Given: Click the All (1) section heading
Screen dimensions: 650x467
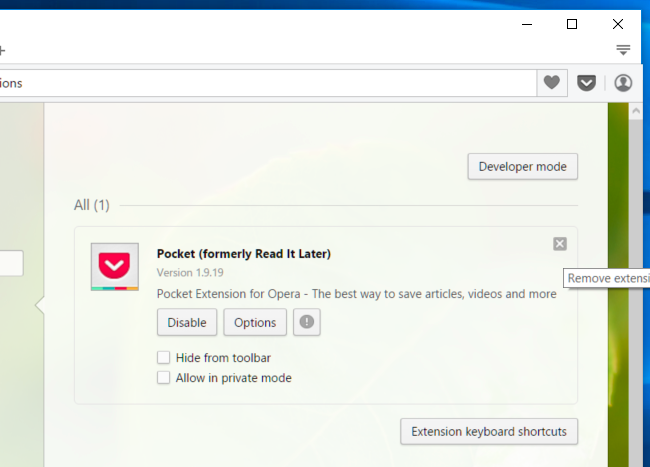Looking at the screenshot, I should click(92, 205).
